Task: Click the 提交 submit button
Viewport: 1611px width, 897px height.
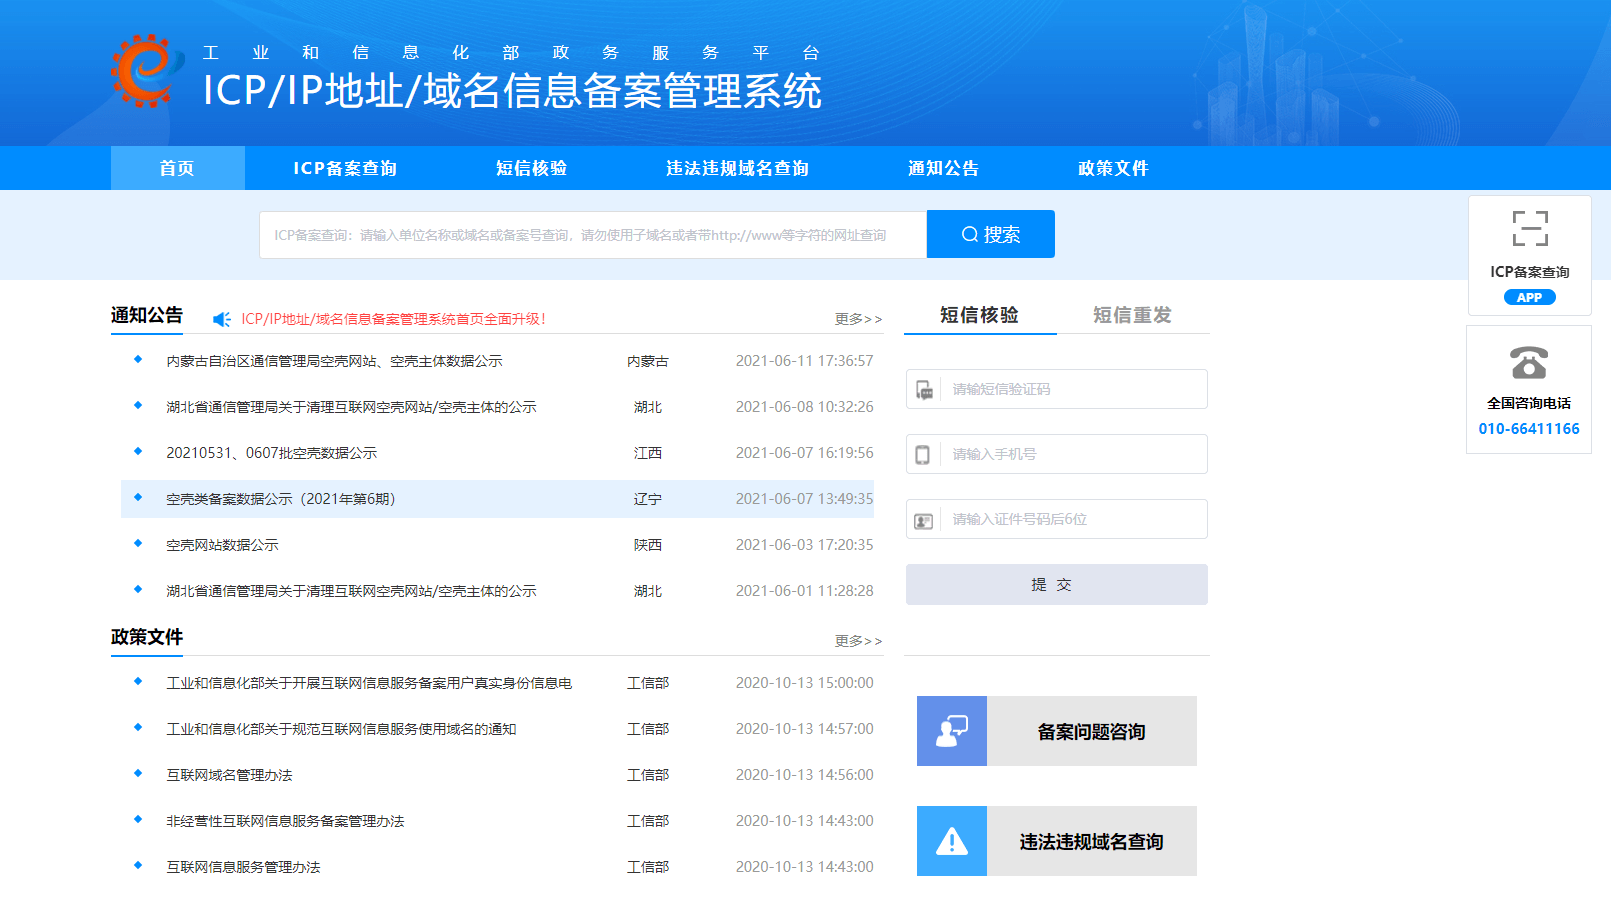Action: click(1057, 584)
